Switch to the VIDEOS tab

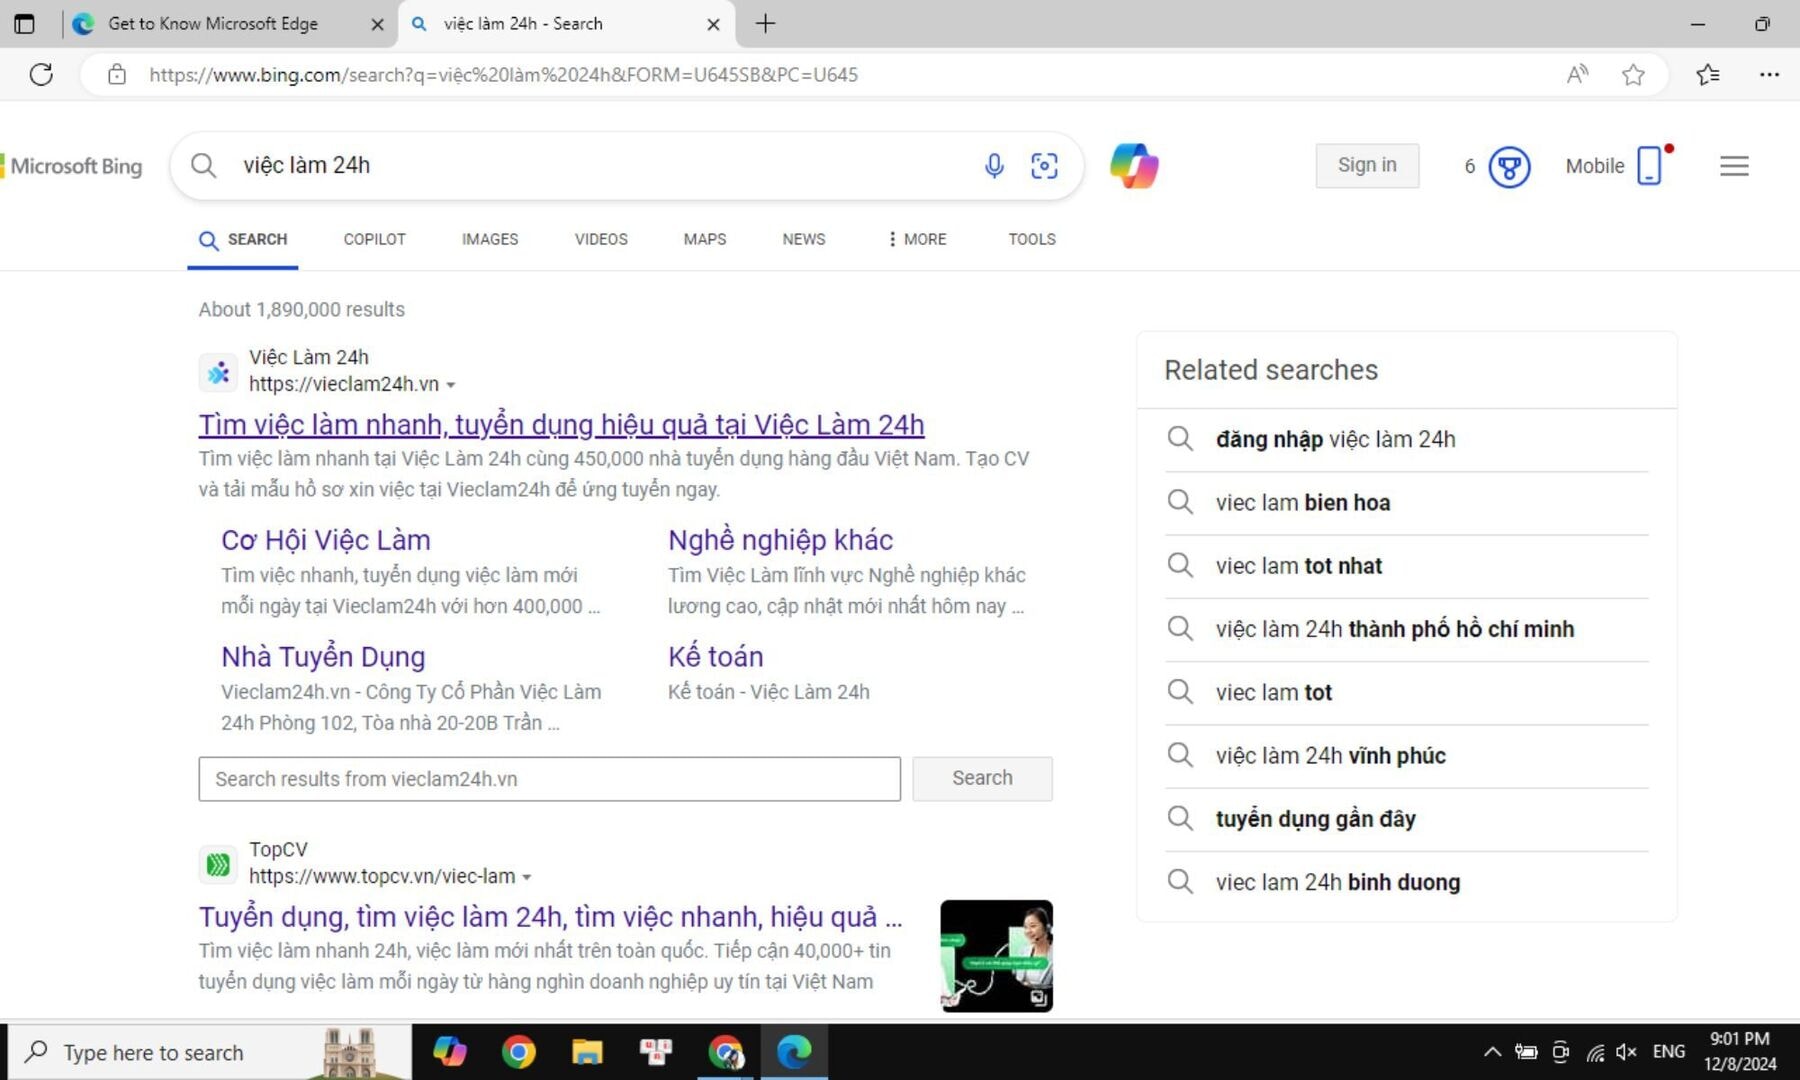[601, 239]
